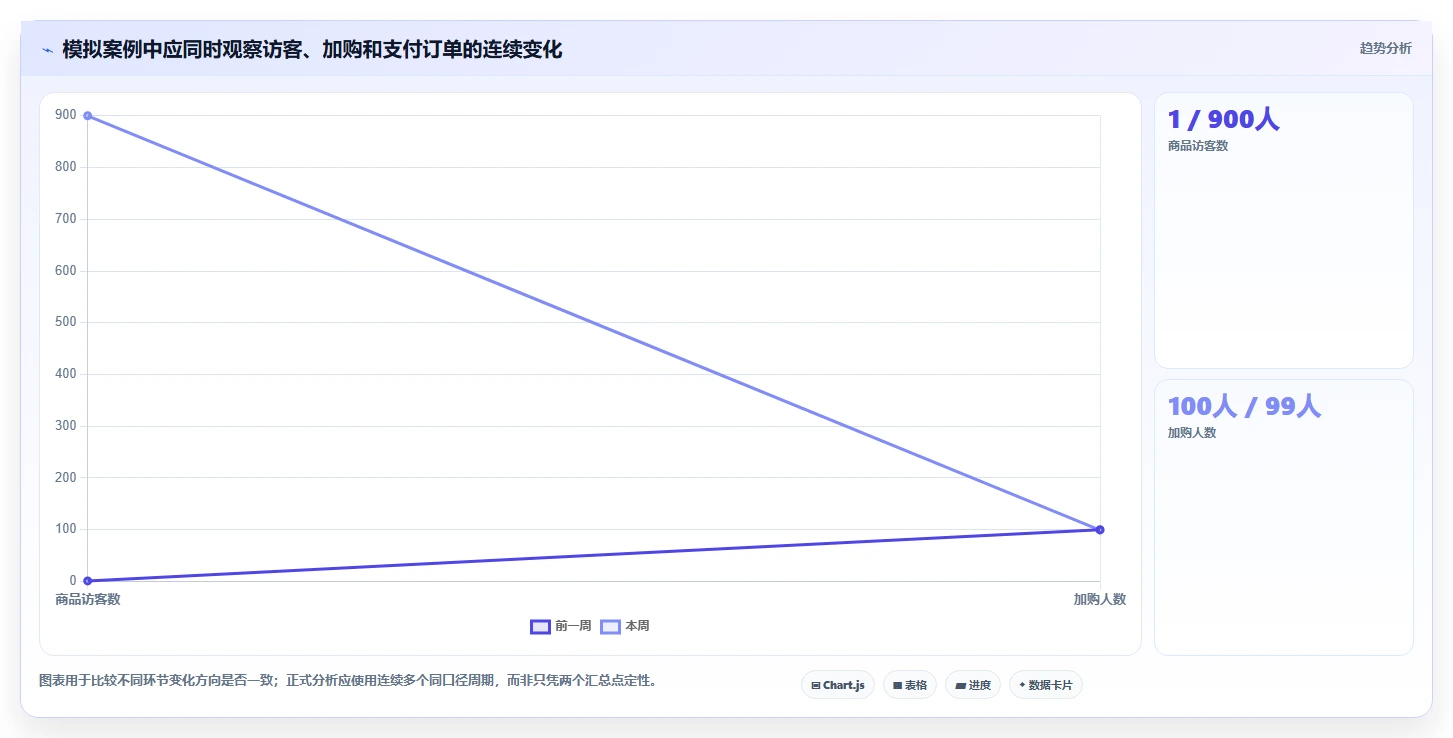Click the 前一周 data point at 0

(x=88, y=581)
